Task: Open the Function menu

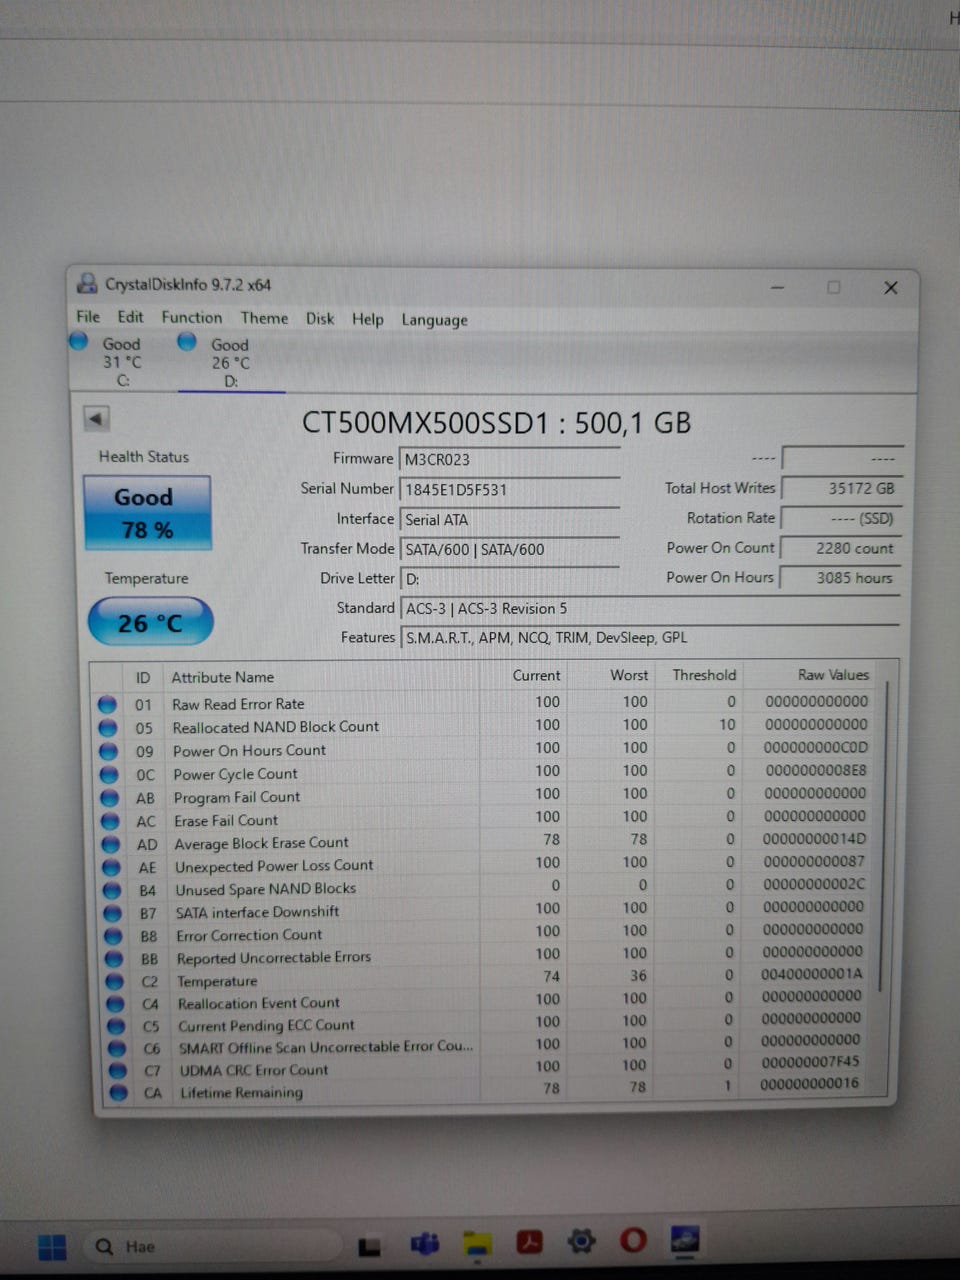Action: (x=192, y=317)
